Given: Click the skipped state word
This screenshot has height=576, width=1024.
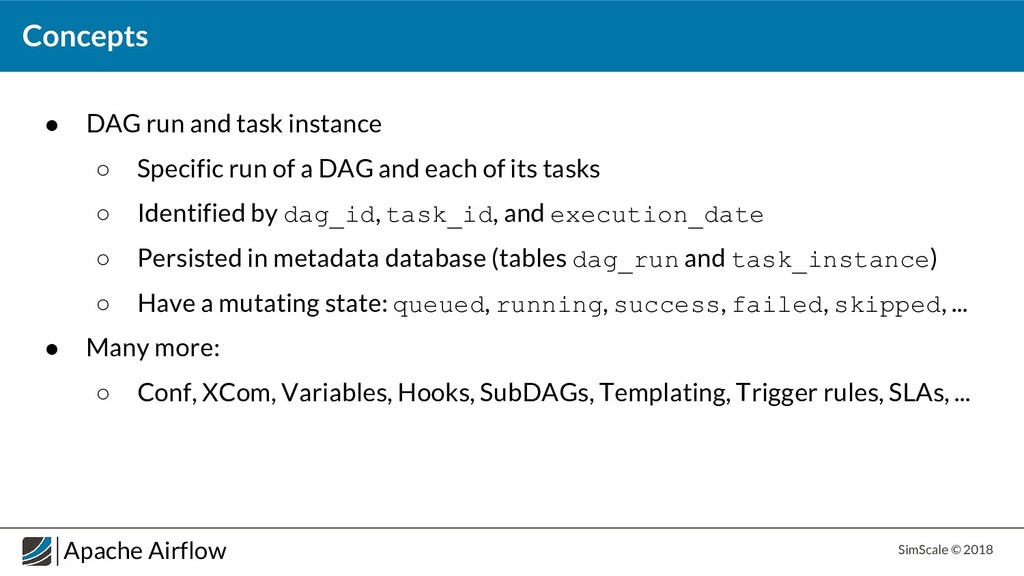Looking at the screenshot, I should pyautogui.click(x=888, y=305).
